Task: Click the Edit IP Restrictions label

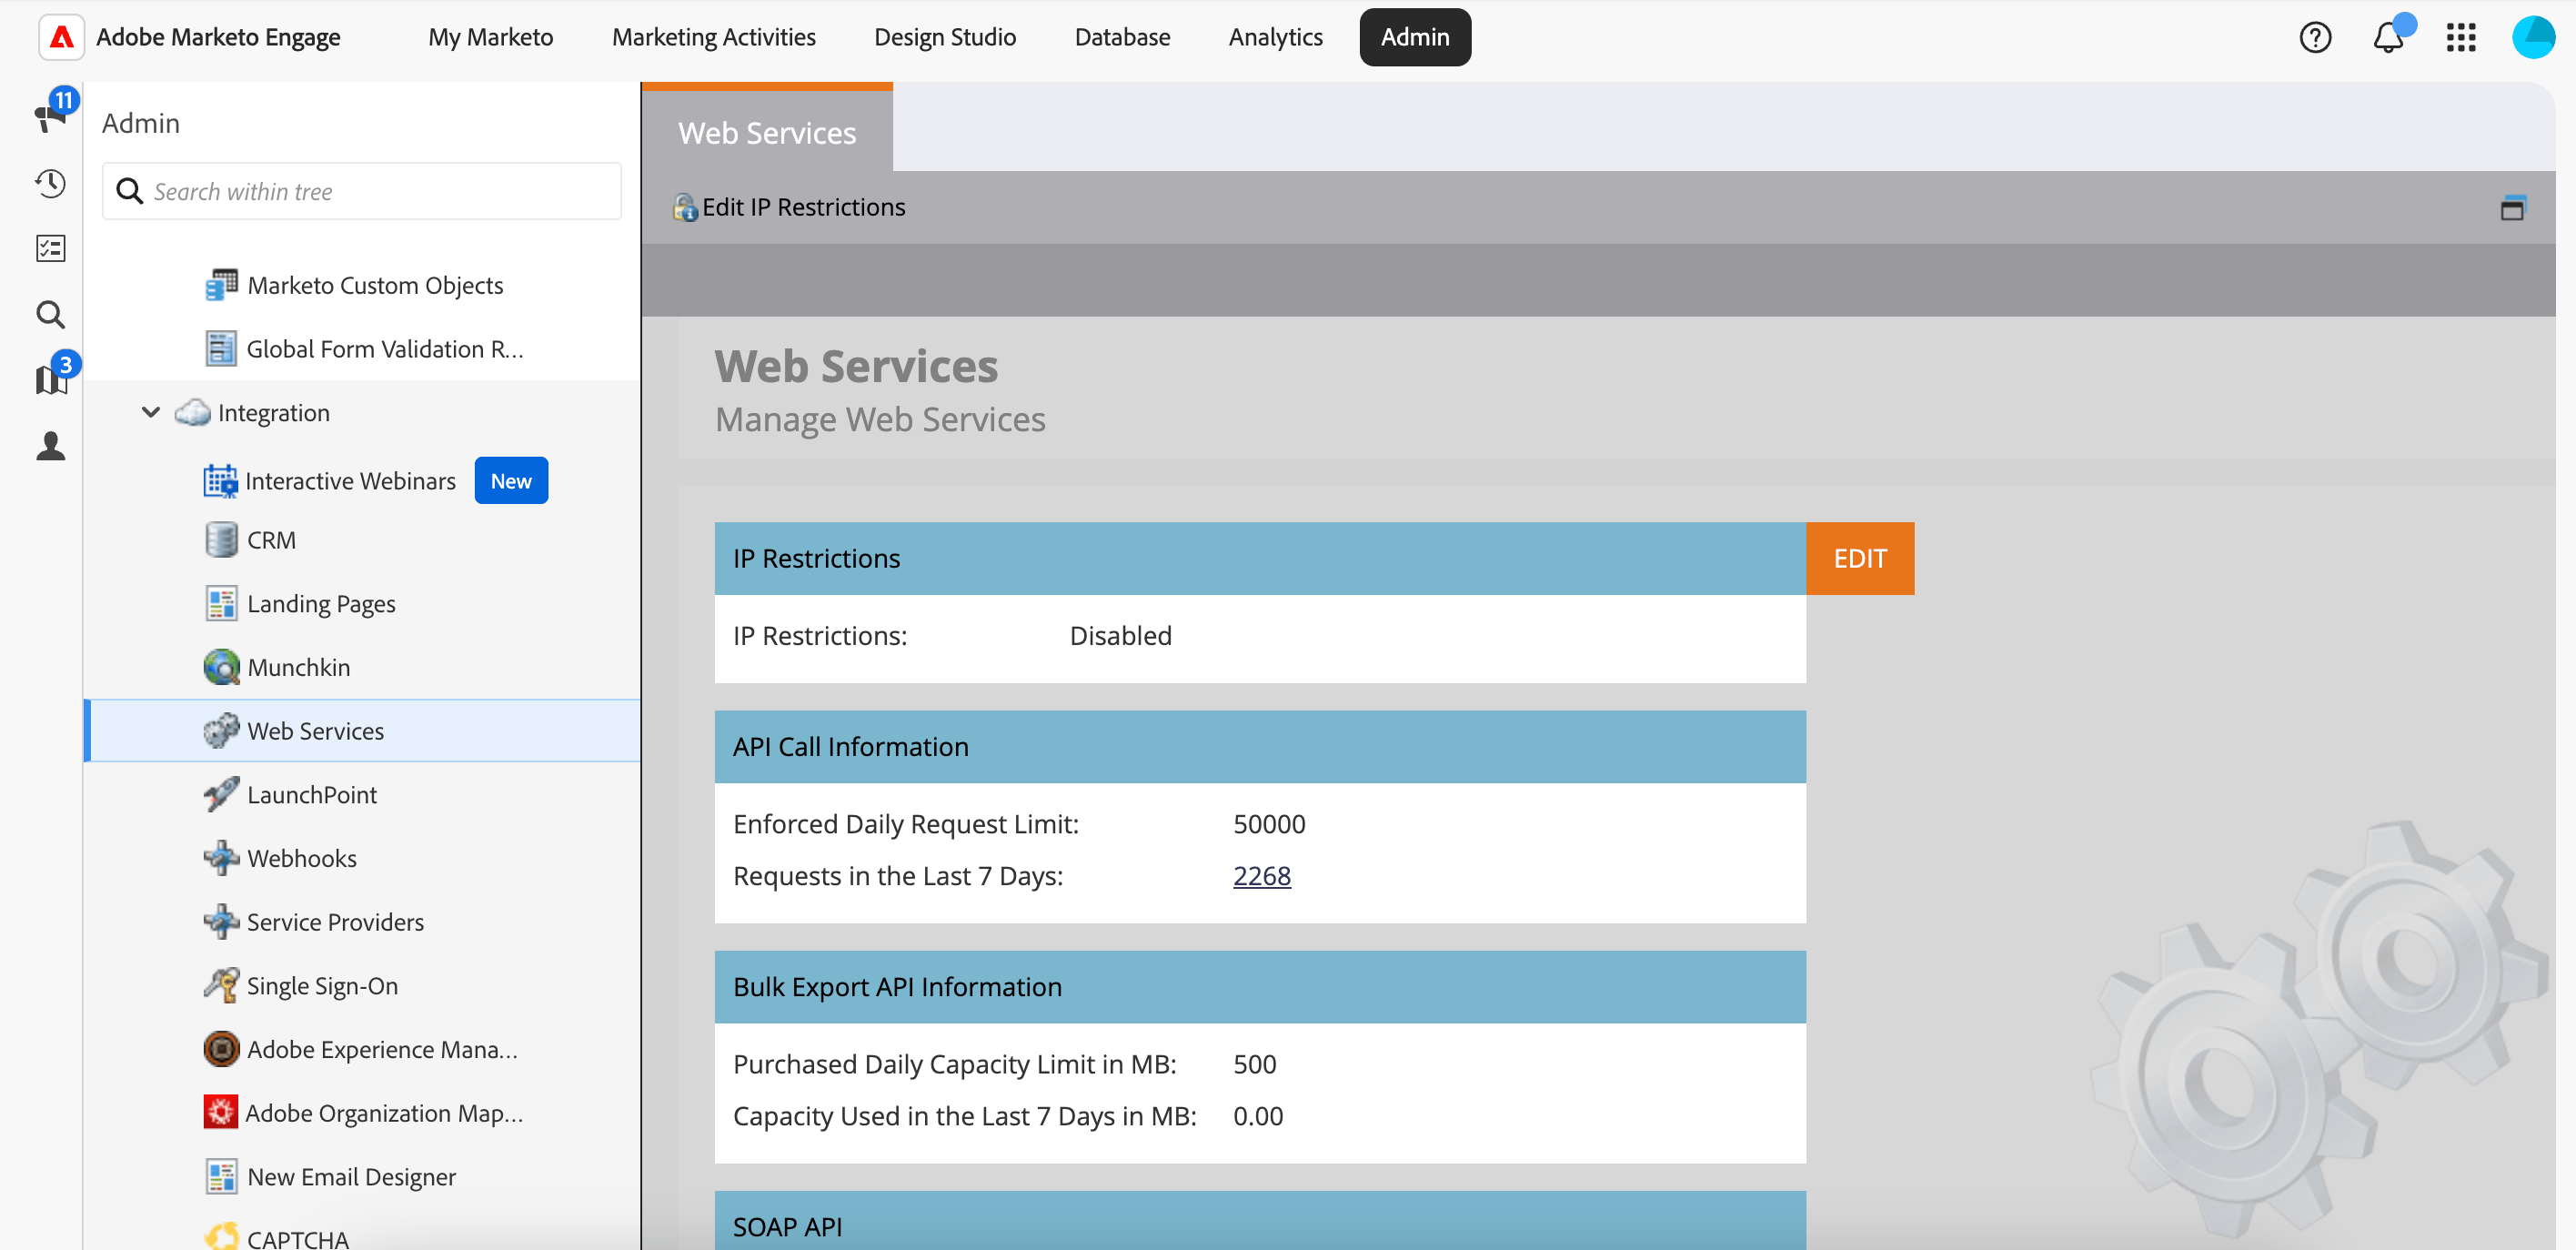Action: coord(803,207)
